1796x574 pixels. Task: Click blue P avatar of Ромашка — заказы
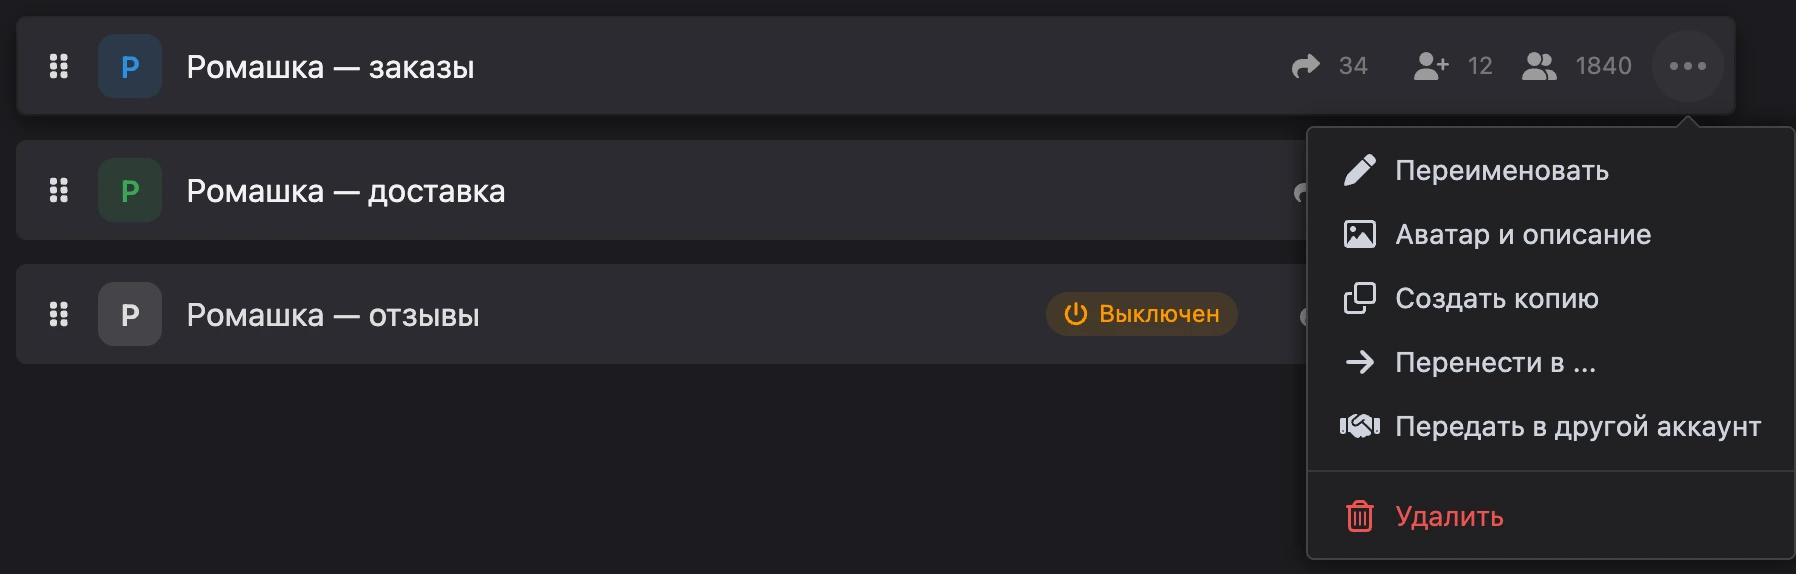point(130,66)
